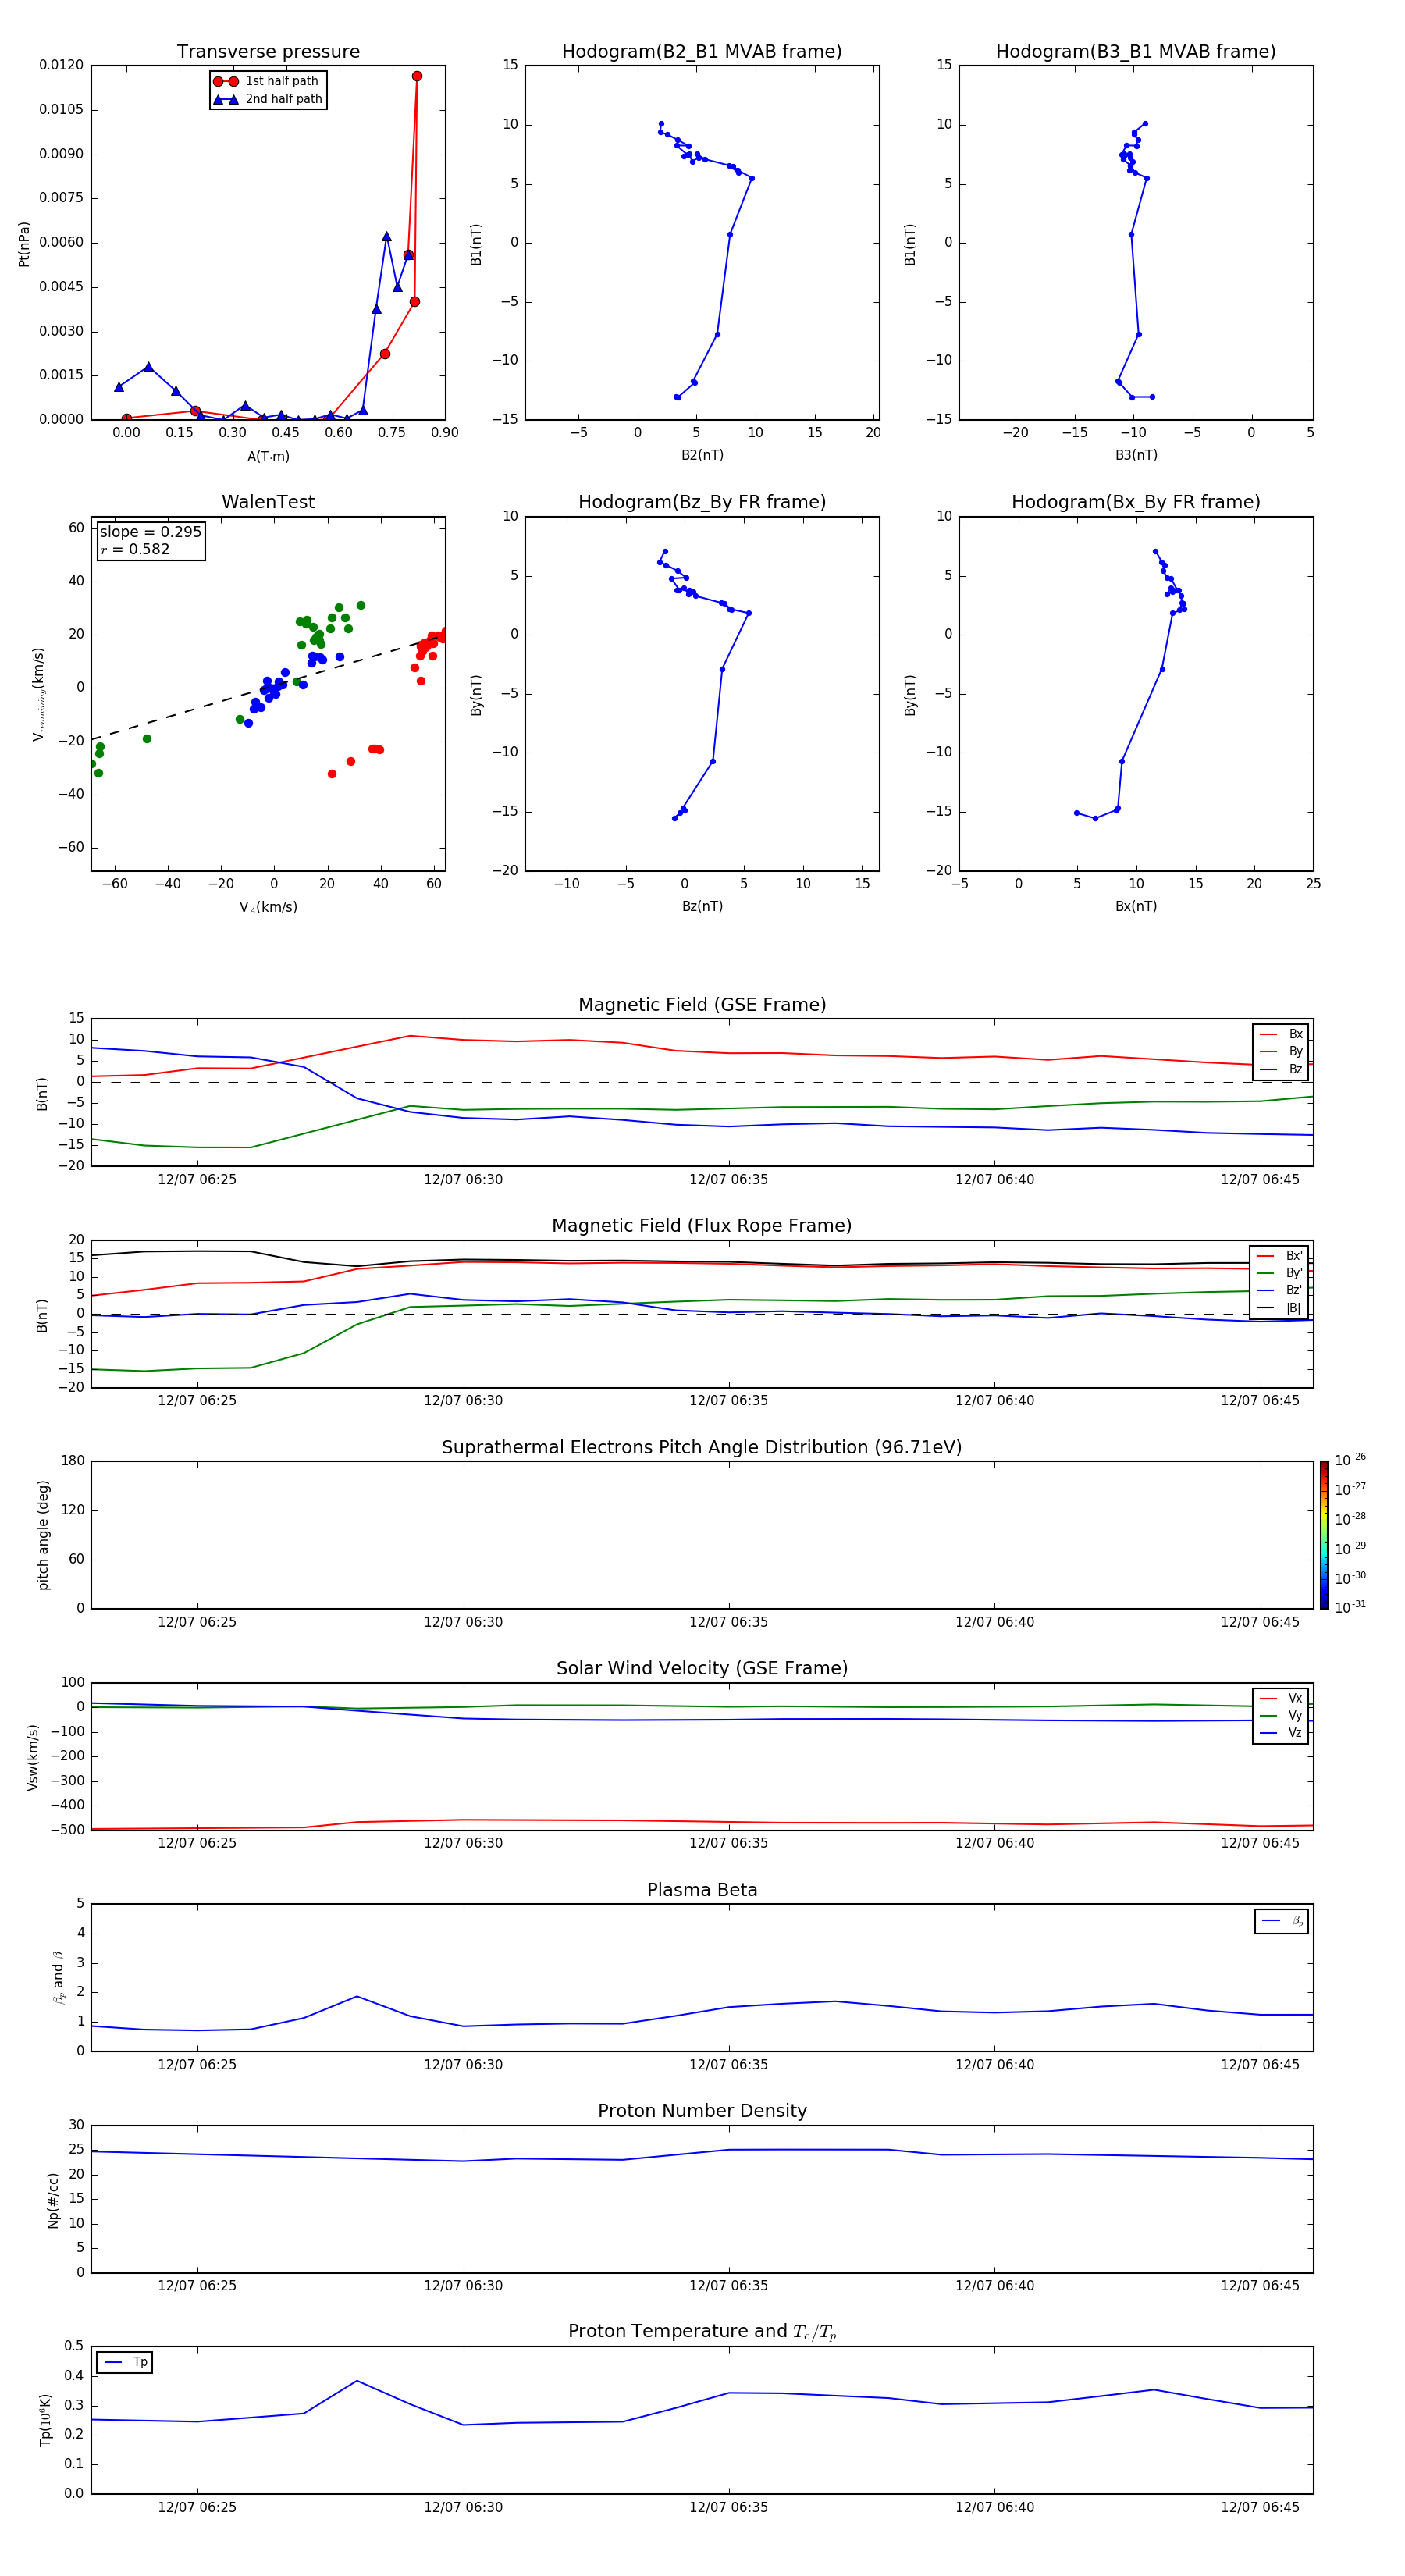The image size is (1405, 2576).
Task: Click the 12/07 06:30 tick in the Plasma Beta plot
Action: point(463,2064)
